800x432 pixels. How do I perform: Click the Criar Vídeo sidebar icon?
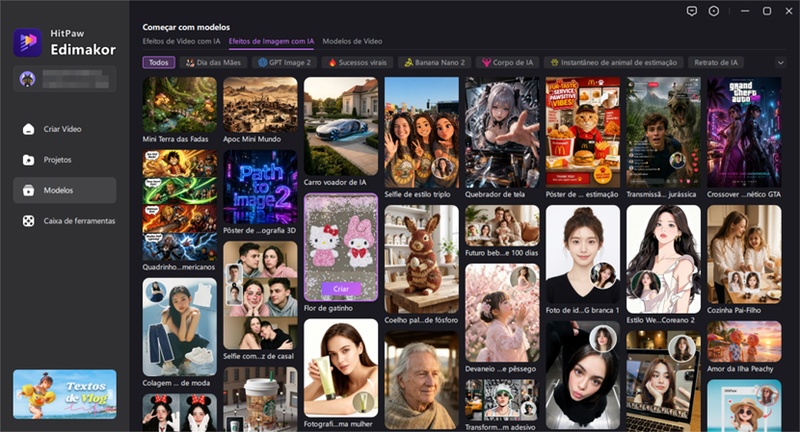29,129
